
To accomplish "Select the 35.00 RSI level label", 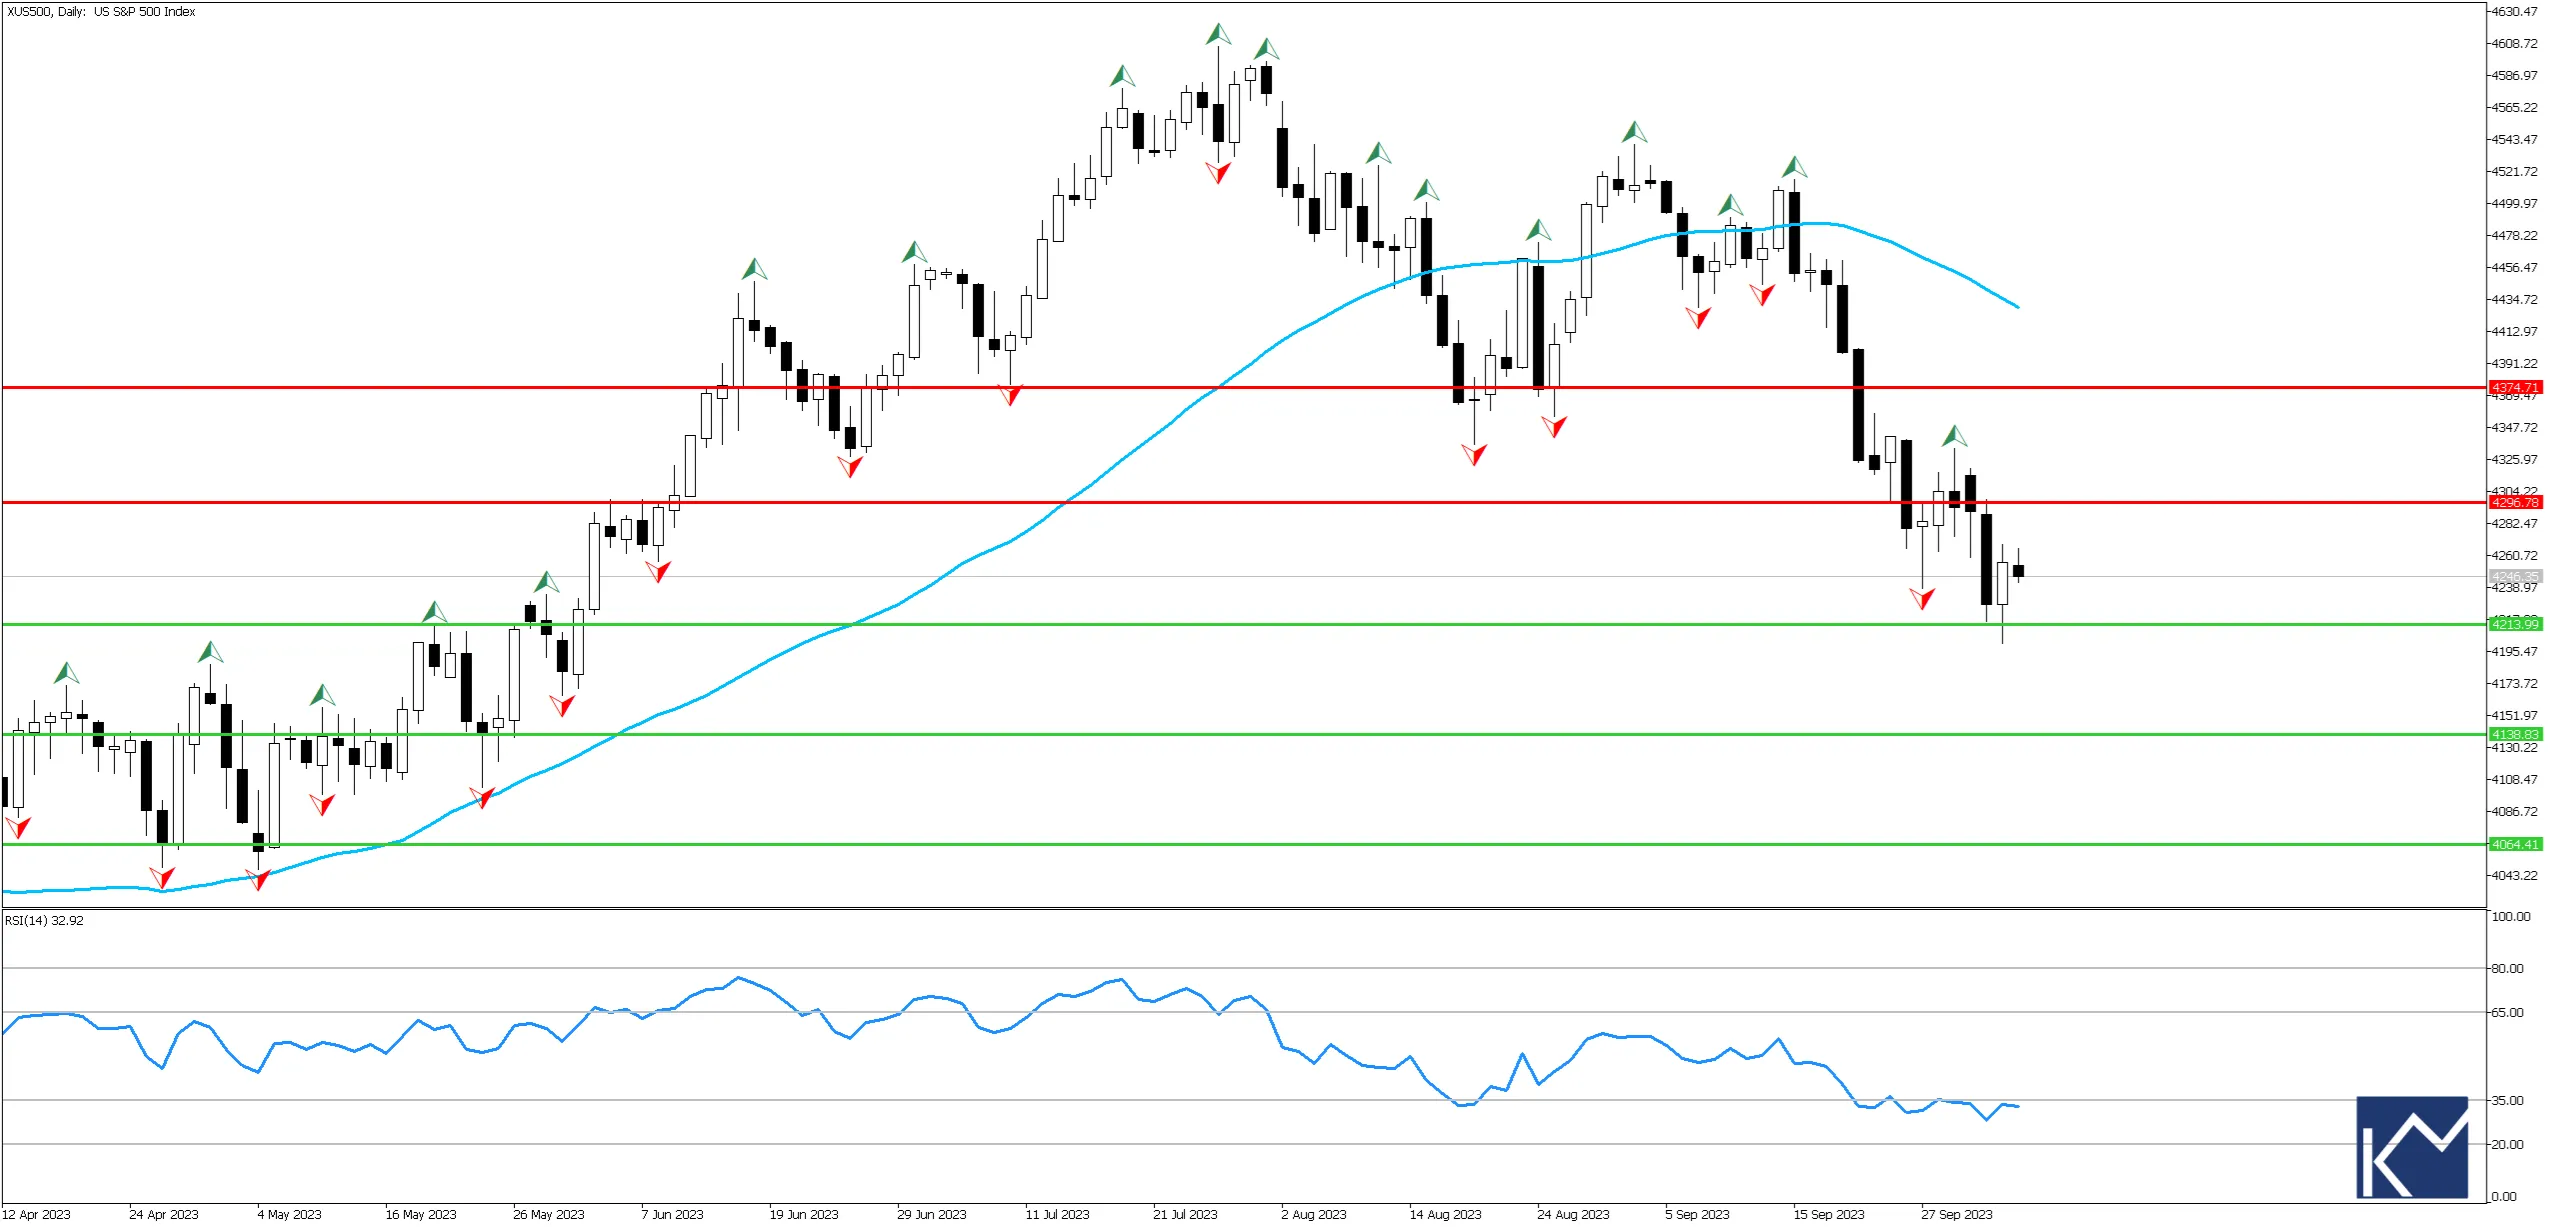I will (2507, 1101).
